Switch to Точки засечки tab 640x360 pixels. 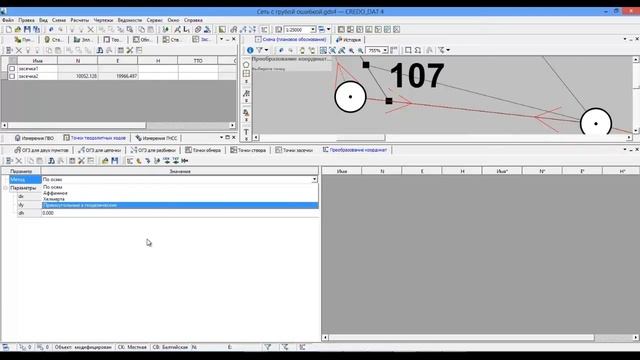[294, 150]
